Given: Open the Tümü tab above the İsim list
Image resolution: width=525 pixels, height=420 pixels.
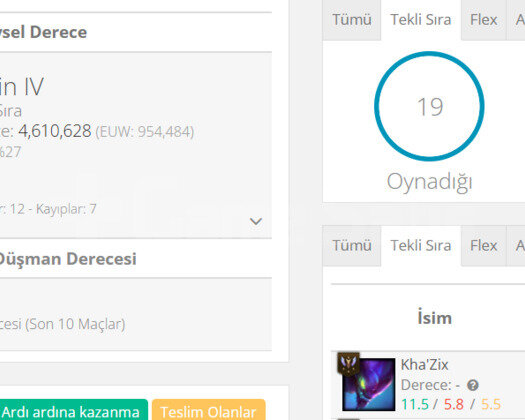Looking at the screenshot, I should click(x=352, y=246).
